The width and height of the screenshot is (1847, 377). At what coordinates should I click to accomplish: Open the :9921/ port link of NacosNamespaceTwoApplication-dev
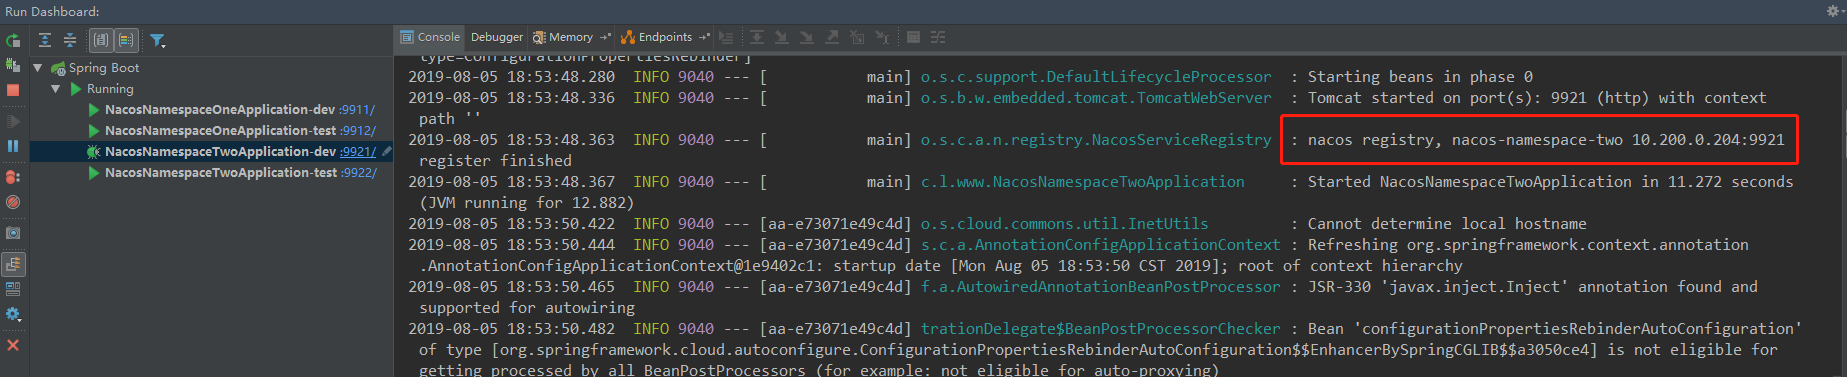(358, 152)
